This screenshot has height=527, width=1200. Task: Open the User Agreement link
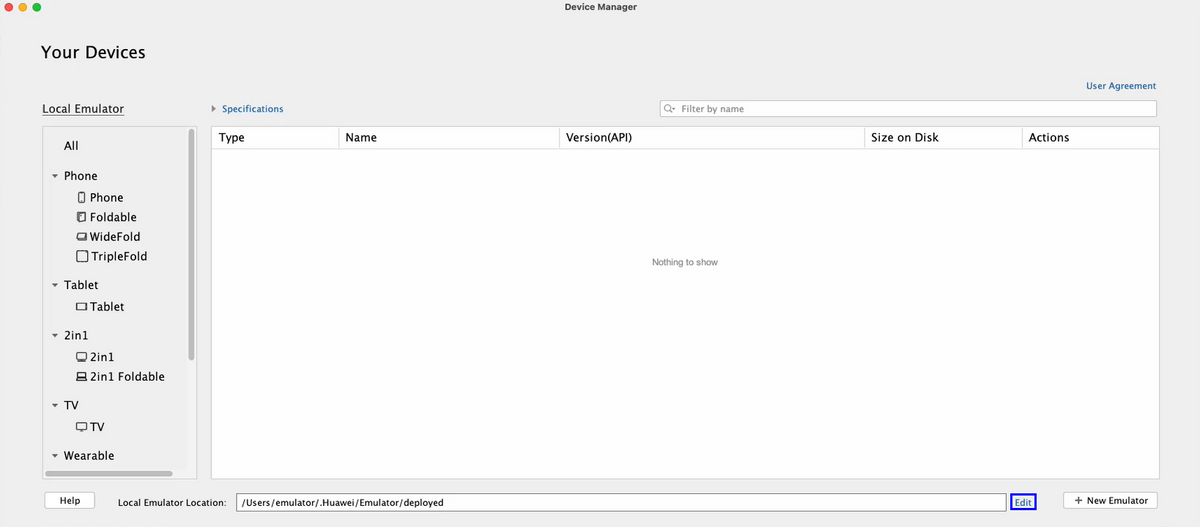pos(1120,86)
